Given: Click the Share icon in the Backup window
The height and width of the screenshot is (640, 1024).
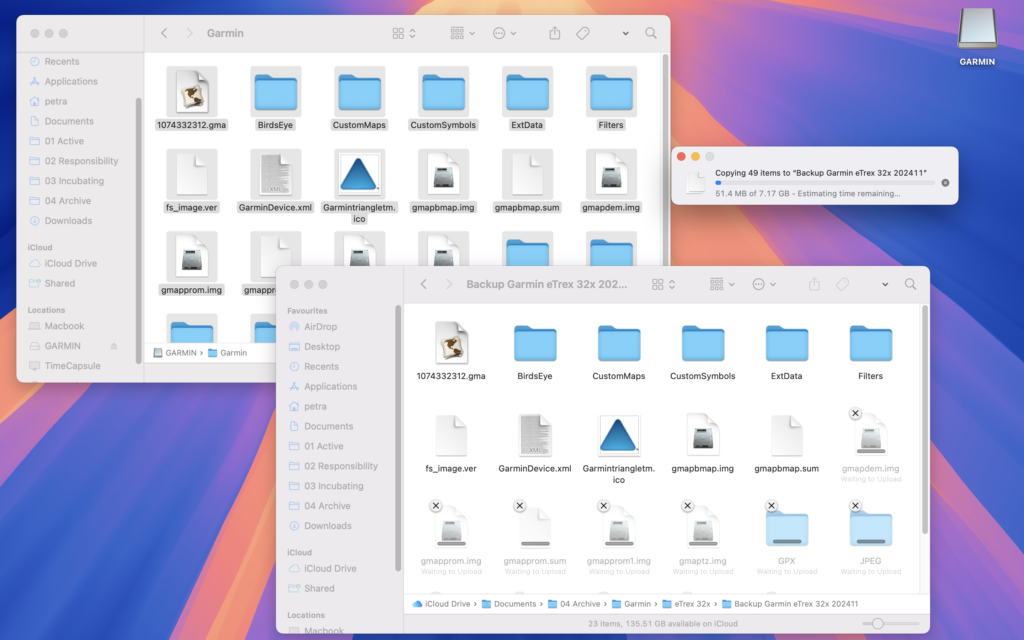Looking at the screenshot, I should pyautogui.click(x=814, y=284).
